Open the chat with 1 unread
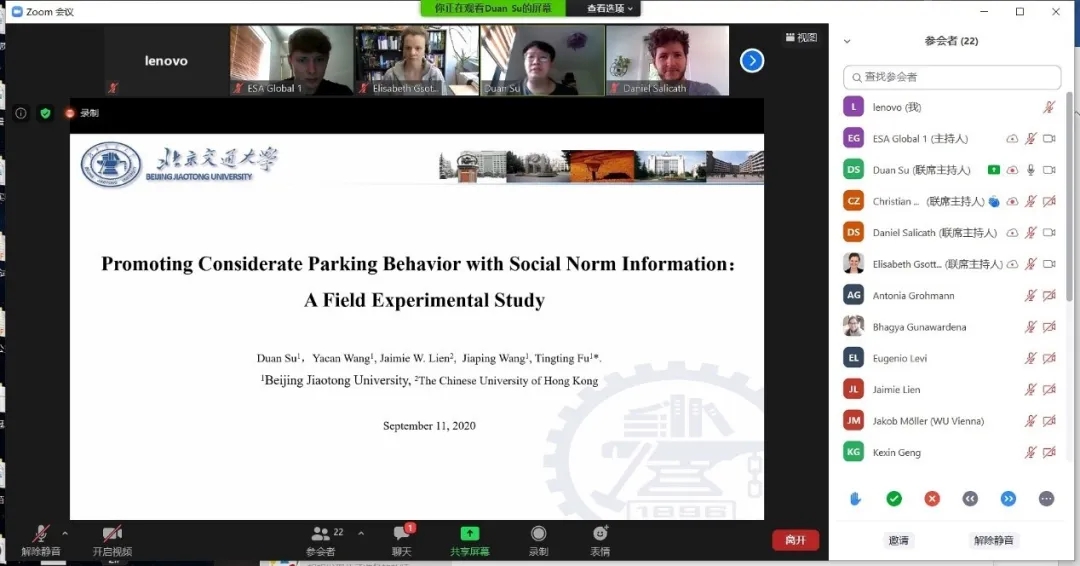Image resolution: width=1080 pixels, height=566 pixels. pyautogui.click(x=402, y=540)
